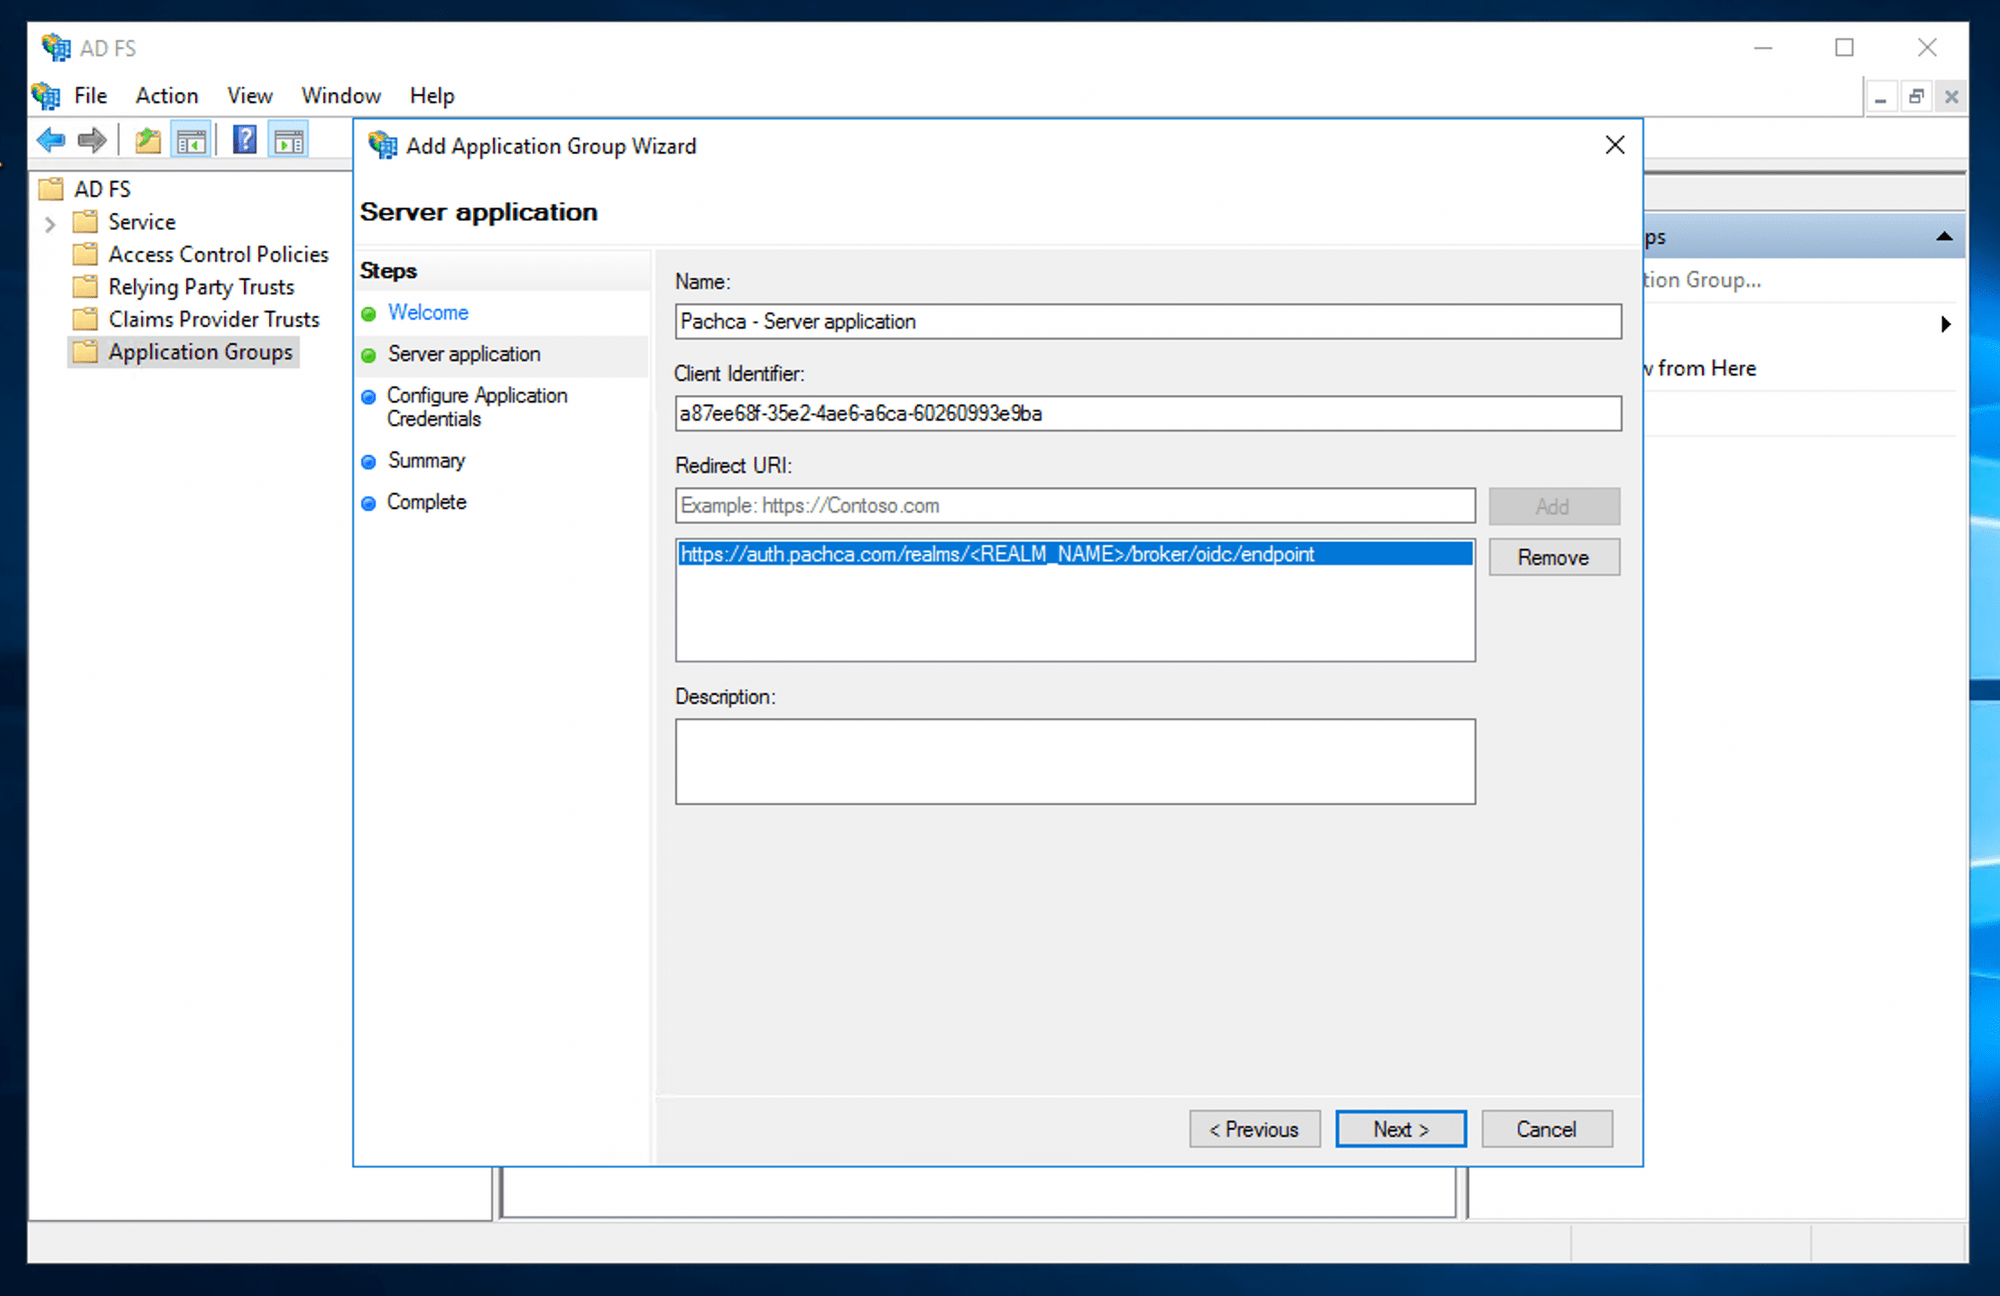Open the Action menu
Viewport: 2000px width, 1296px height.
coord(167,96)
